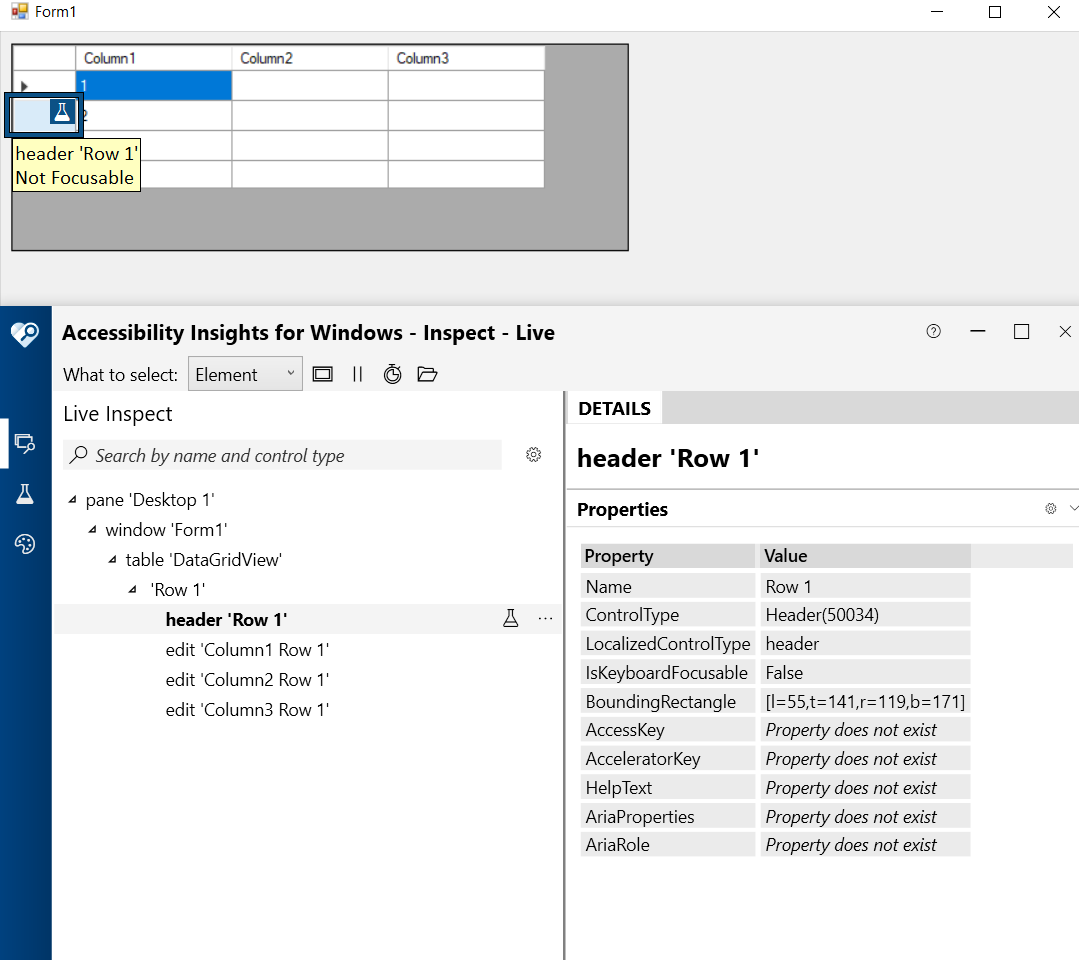The width and height of the screenshot is (1079, 960).
Task: Open the 'What to select' Element dropdown
Action: click(245, 374)
